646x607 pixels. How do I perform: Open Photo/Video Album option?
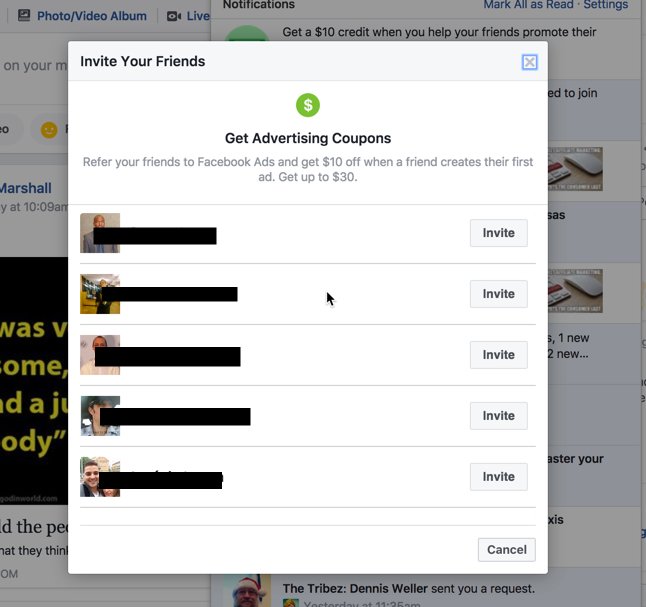pos(92,16)
